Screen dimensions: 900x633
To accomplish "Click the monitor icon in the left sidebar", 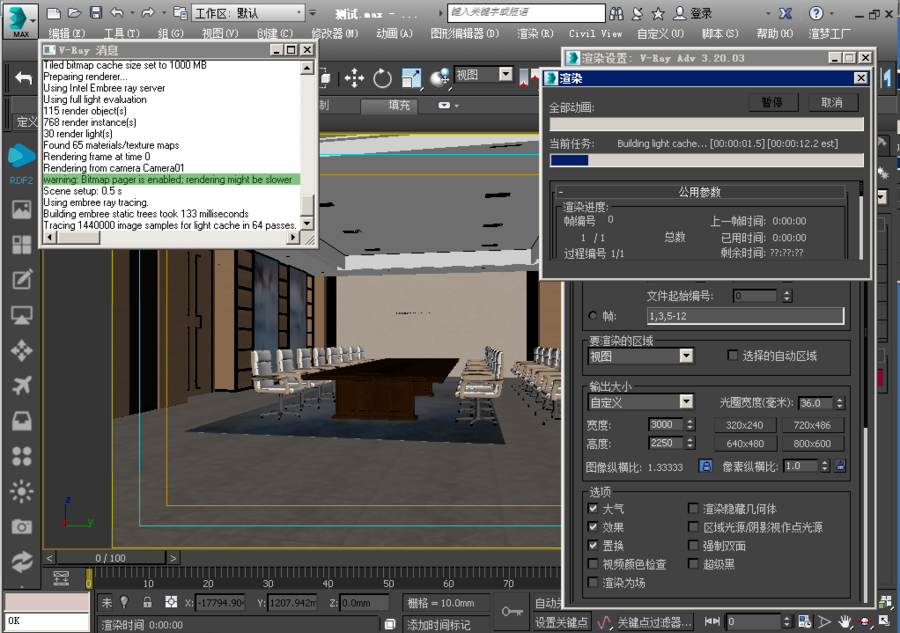I will point(22,315).
